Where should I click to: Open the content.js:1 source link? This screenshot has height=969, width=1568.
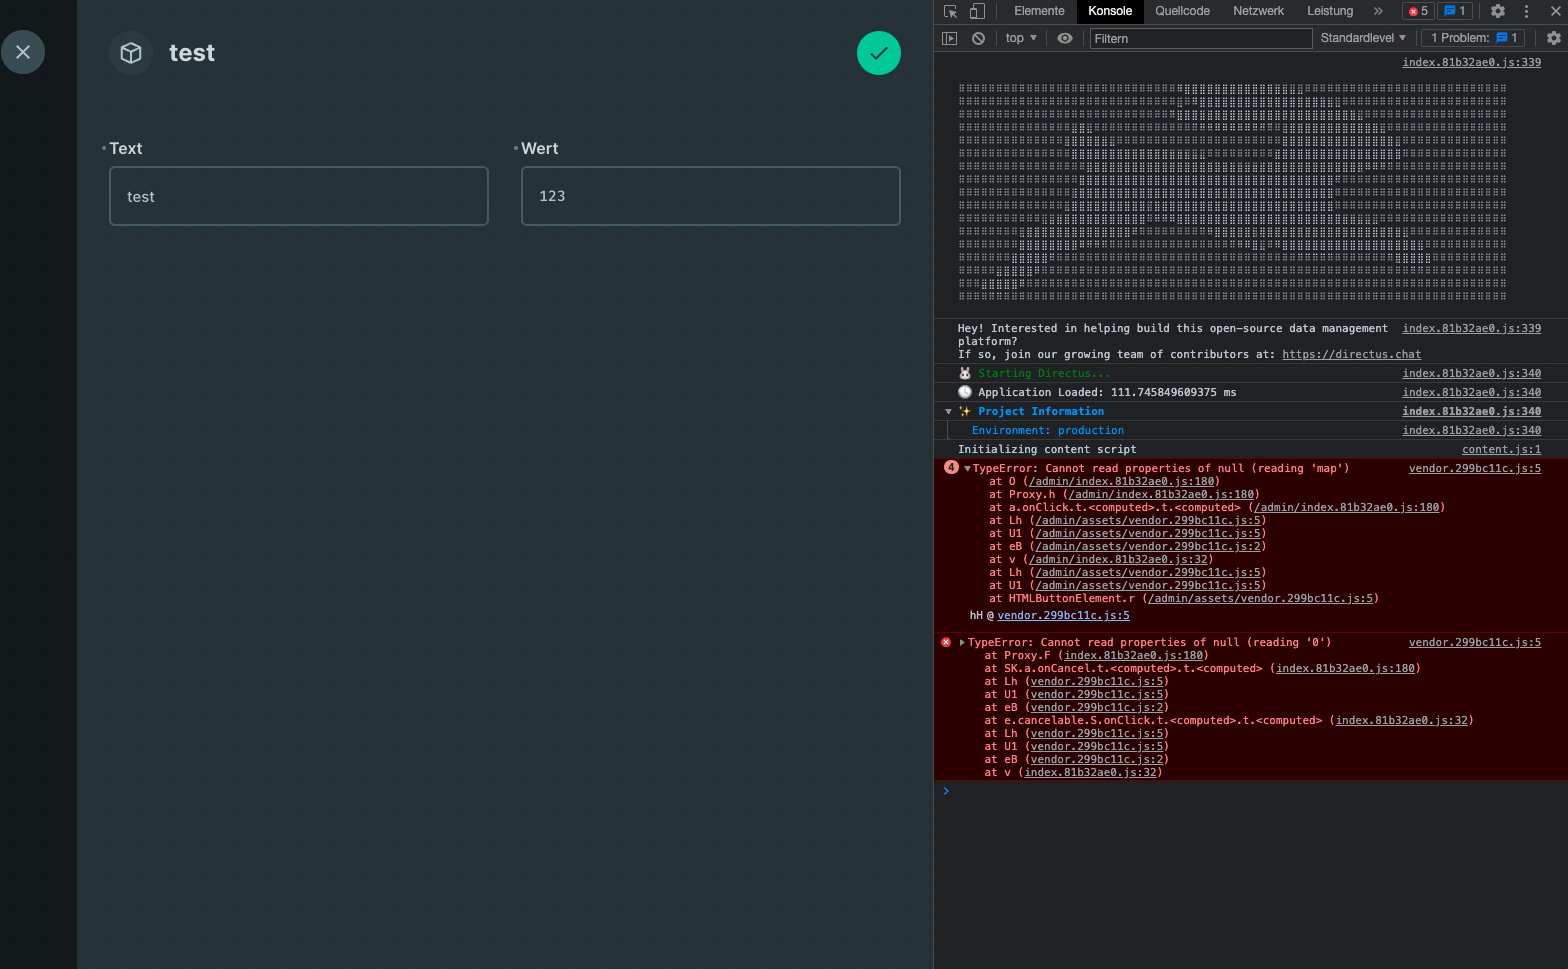1501,449
